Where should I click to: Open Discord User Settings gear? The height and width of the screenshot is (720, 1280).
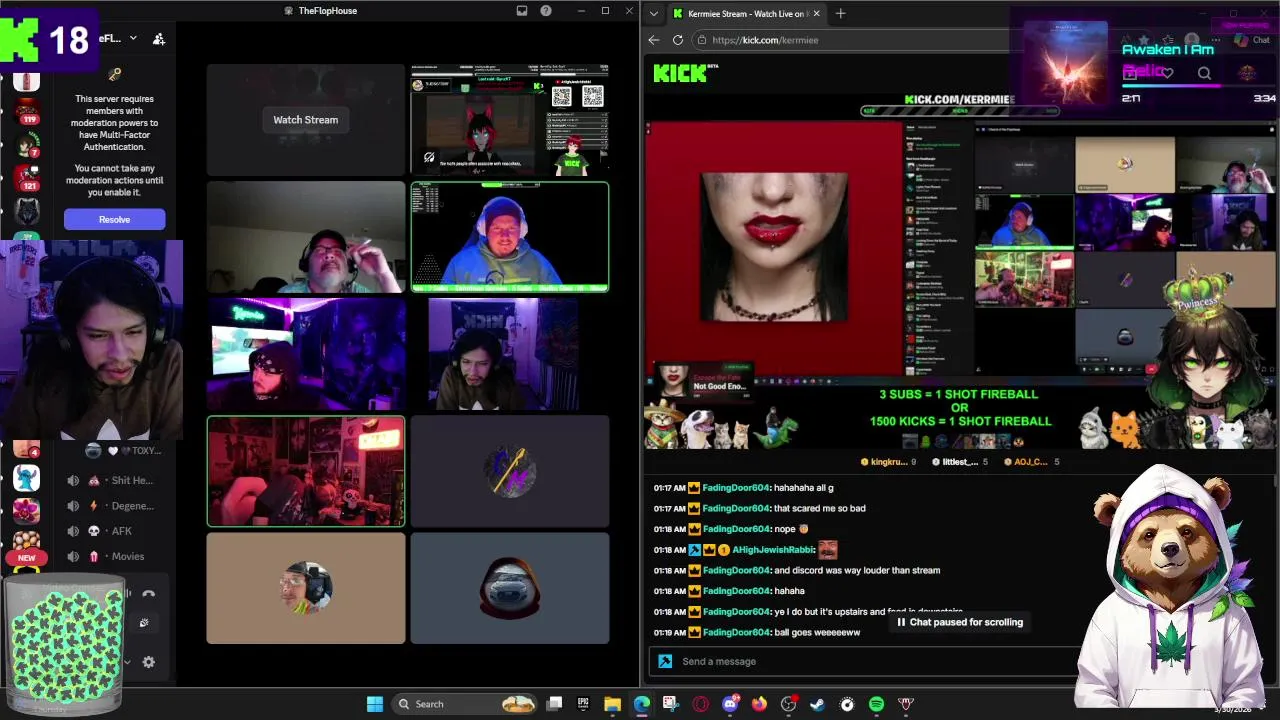(149, 662)
